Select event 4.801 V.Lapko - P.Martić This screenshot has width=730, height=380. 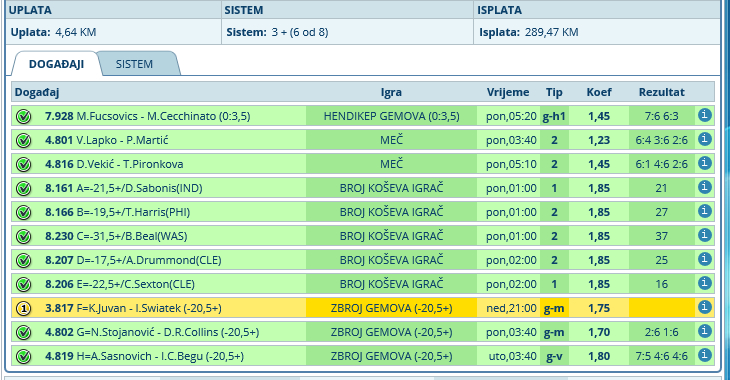tap(107, 140)
